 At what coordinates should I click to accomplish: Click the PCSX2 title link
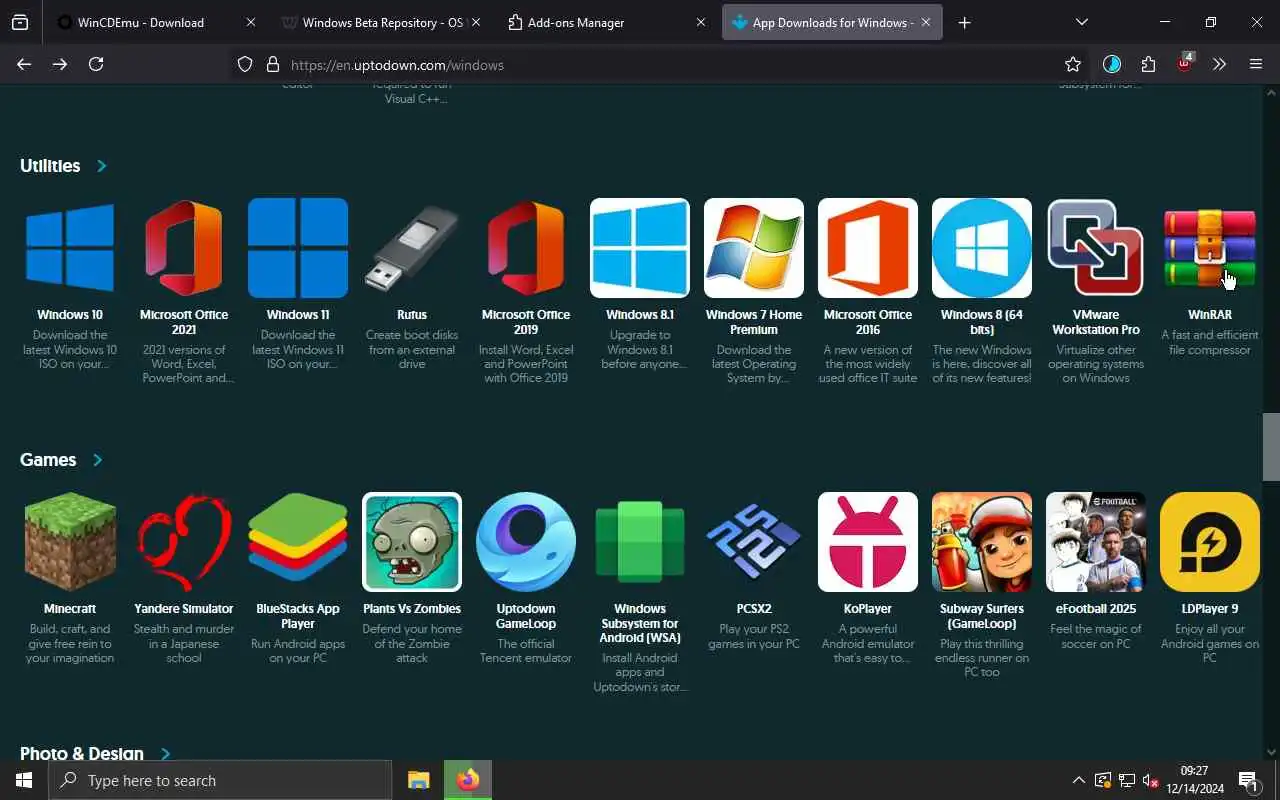(x=754, y=609)
